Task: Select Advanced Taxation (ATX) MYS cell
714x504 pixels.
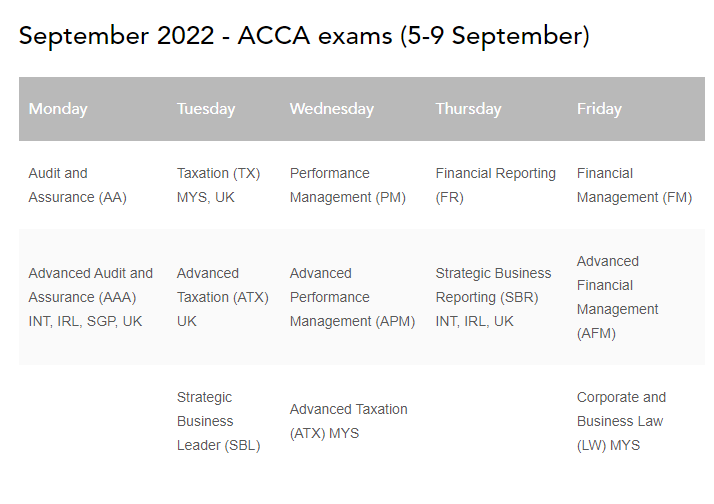Action: pyautogui.click(x=348, y=421)
